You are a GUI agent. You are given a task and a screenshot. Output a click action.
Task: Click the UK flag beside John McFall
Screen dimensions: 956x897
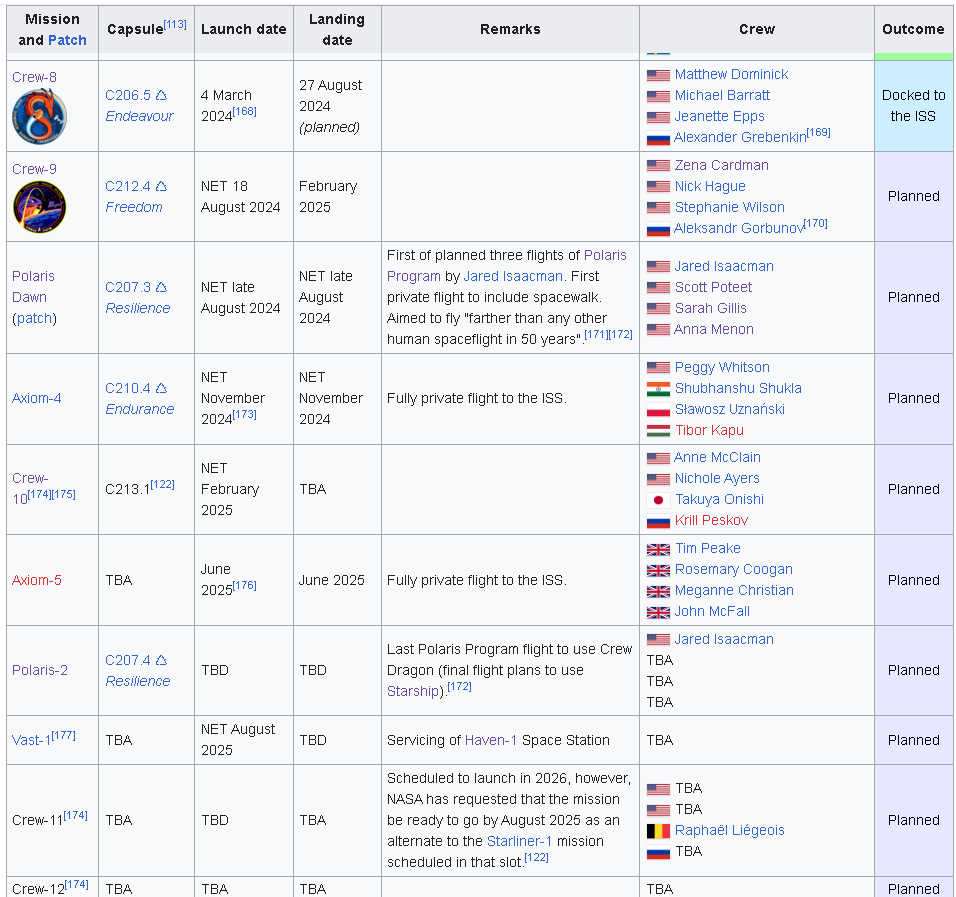click(658, 612)
